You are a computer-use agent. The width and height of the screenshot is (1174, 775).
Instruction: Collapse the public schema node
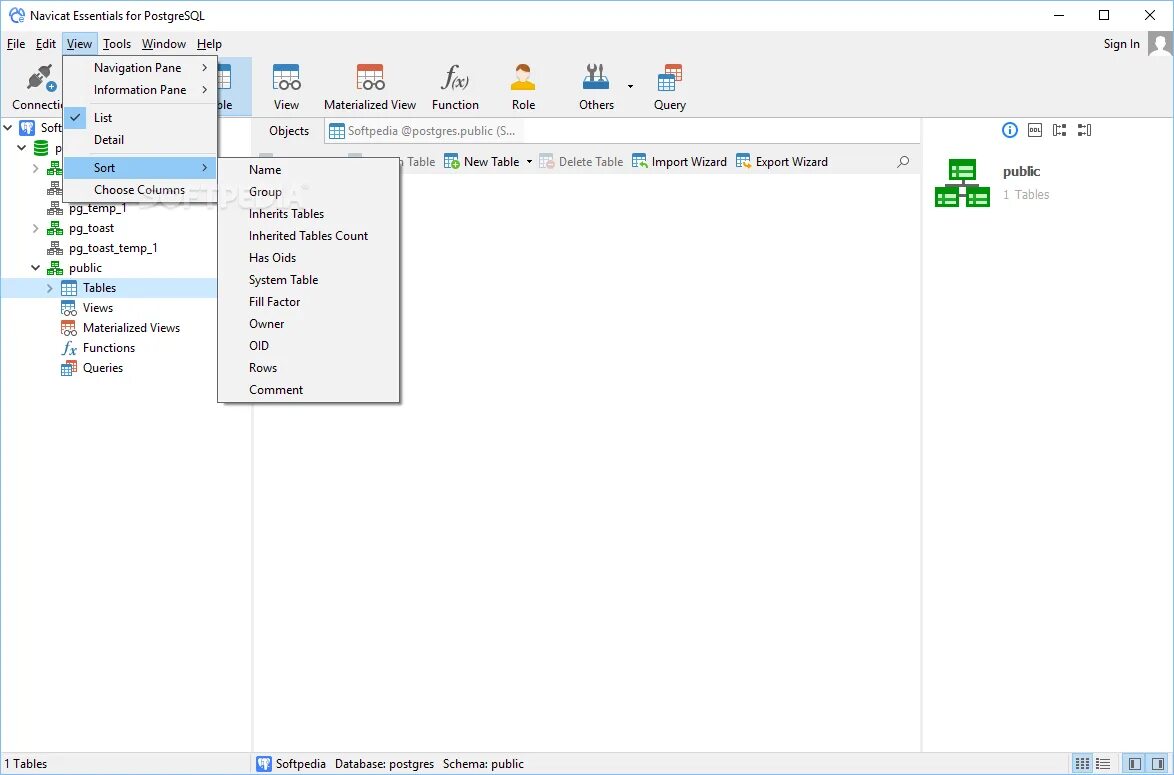(x=35, y=267)
